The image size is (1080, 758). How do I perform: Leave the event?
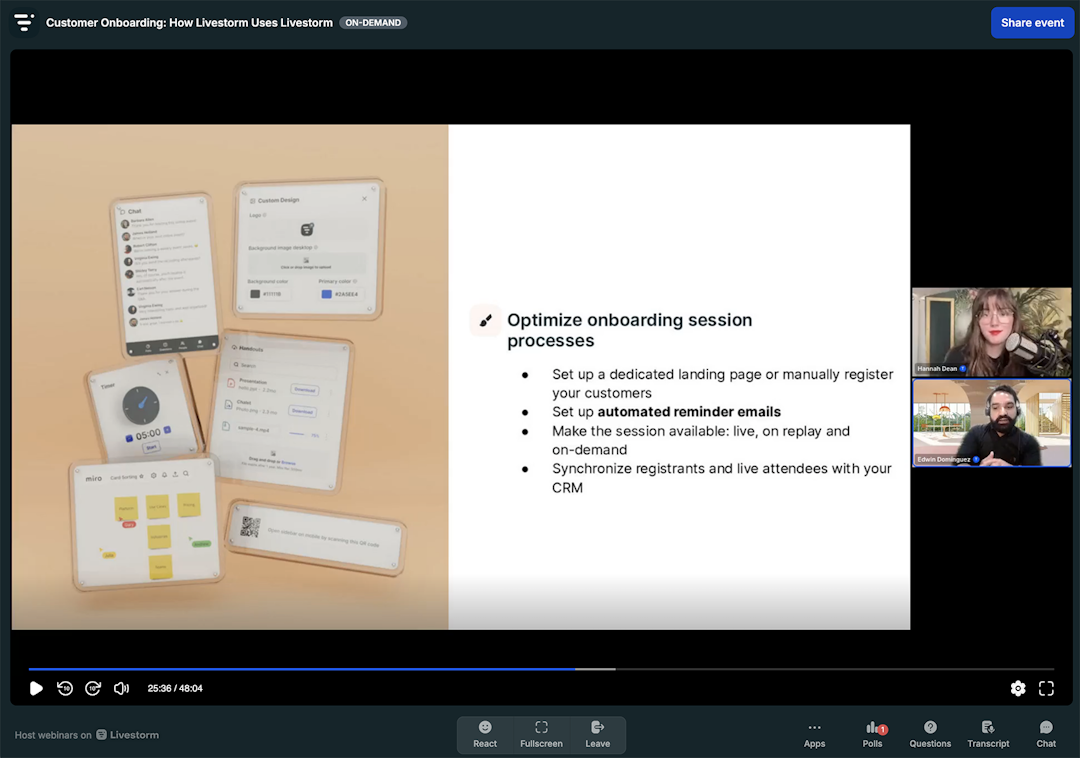click(x=597, y=735)
